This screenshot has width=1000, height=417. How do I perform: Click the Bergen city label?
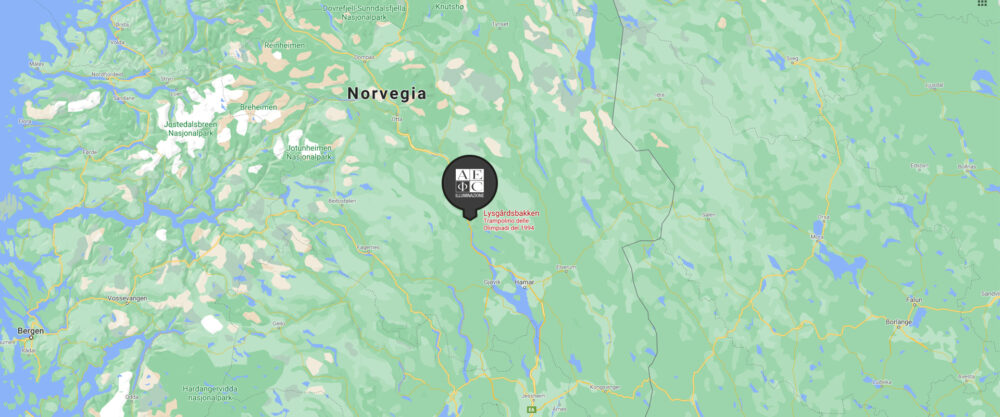31,332
